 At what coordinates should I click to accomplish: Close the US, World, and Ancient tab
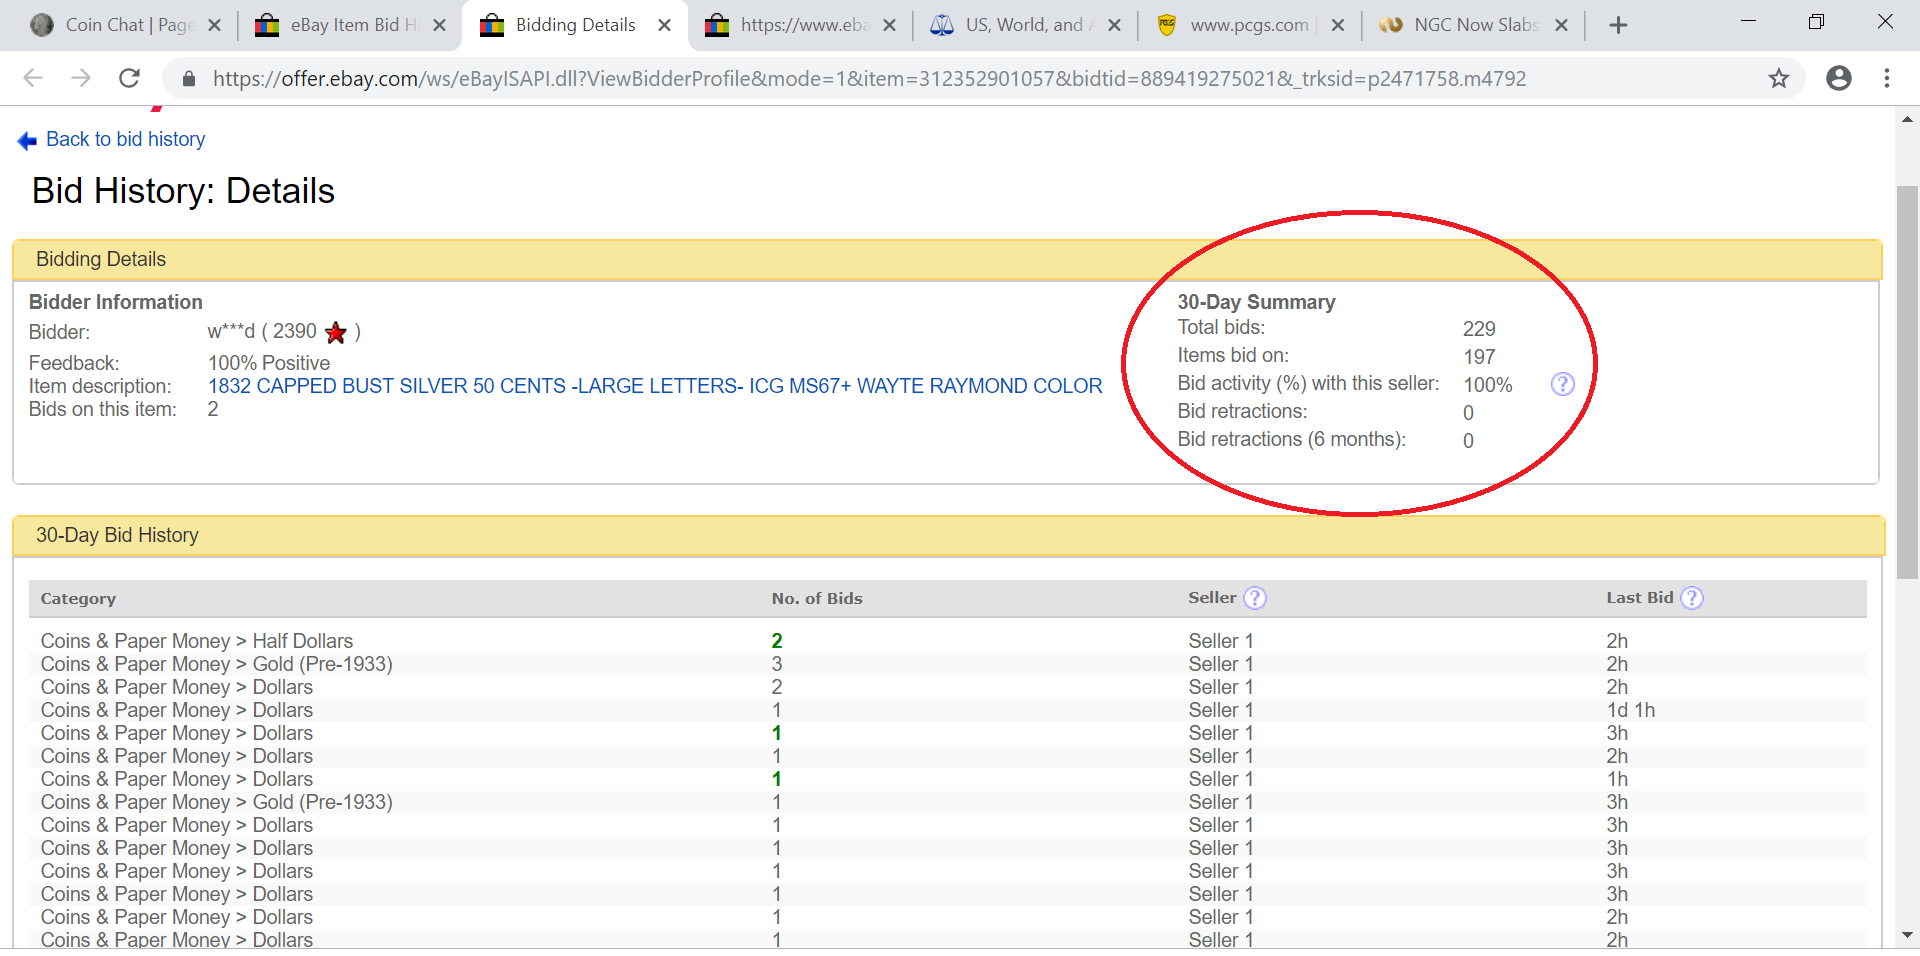pos(1114,25)
